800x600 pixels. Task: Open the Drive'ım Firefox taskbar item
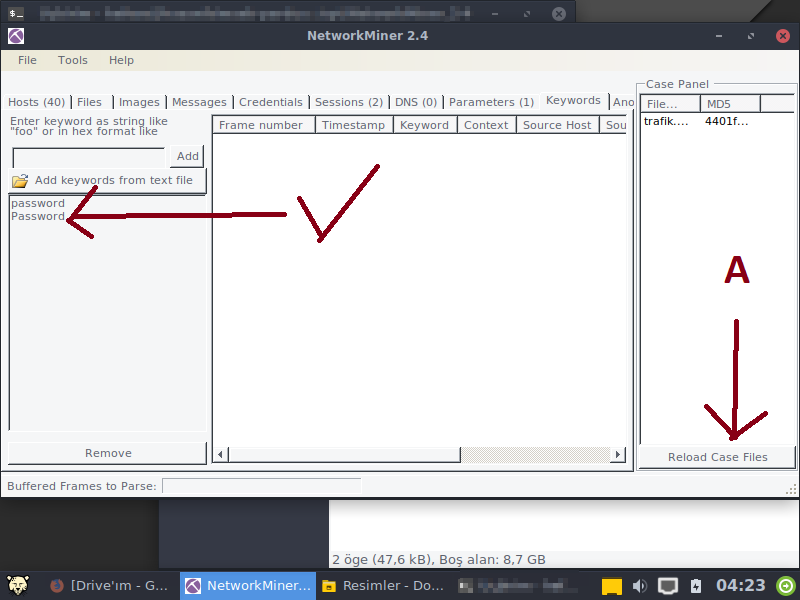click(109, 585)
